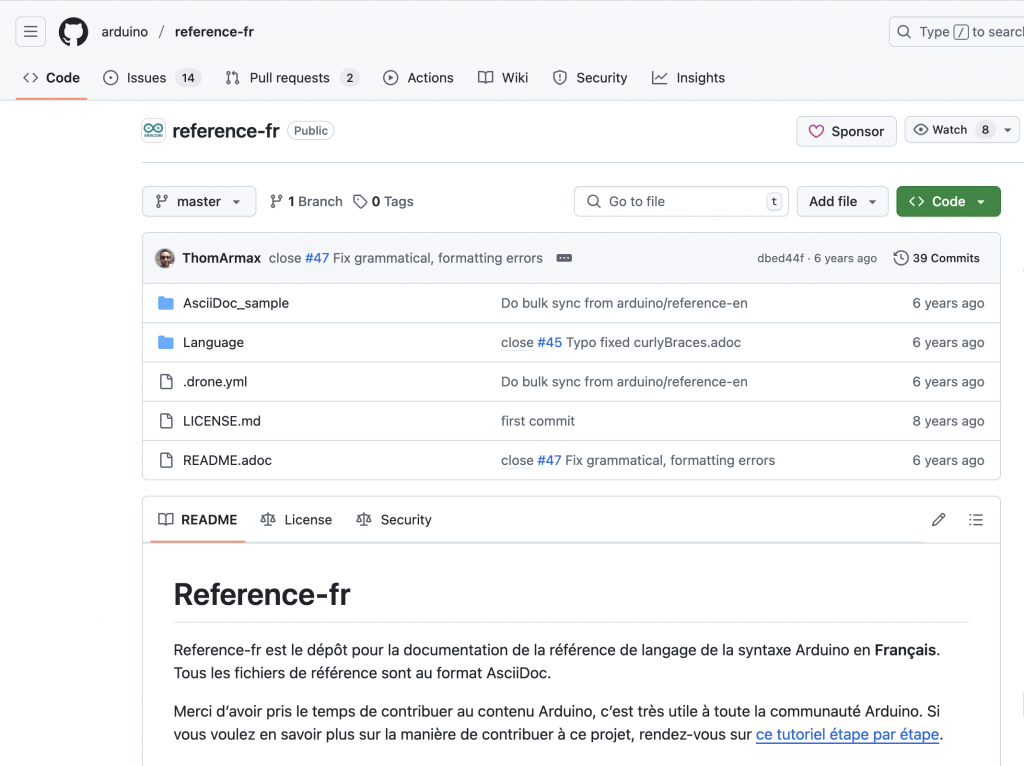Expand the Add file dropdown

pyautogui.click(x=842, y=201)
